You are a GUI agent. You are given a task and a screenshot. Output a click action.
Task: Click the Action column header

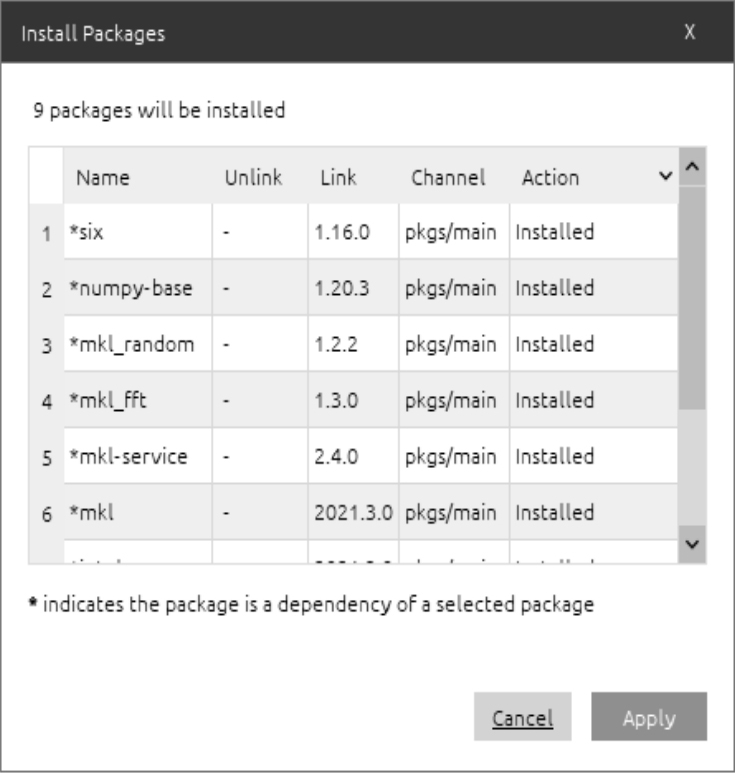[550, 178]
